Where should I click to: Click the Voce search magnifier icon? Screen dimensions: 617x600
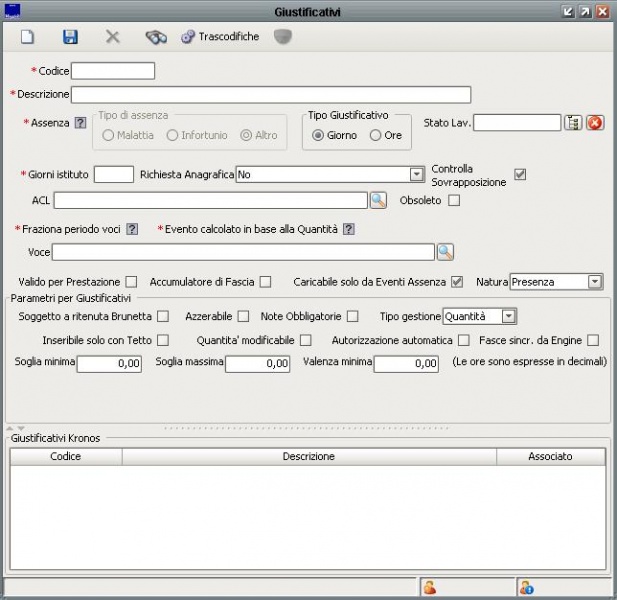click(x=445, y=251)
